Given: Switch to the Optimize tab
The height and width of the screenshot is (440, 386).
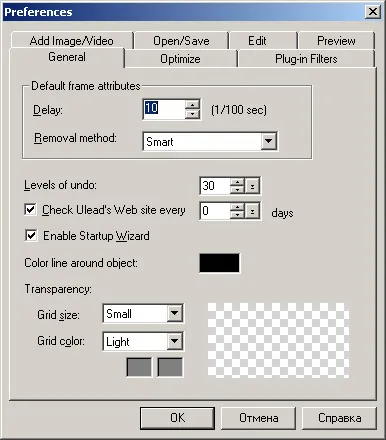Looking at the screenshot, I should click(x=180, y=59).
